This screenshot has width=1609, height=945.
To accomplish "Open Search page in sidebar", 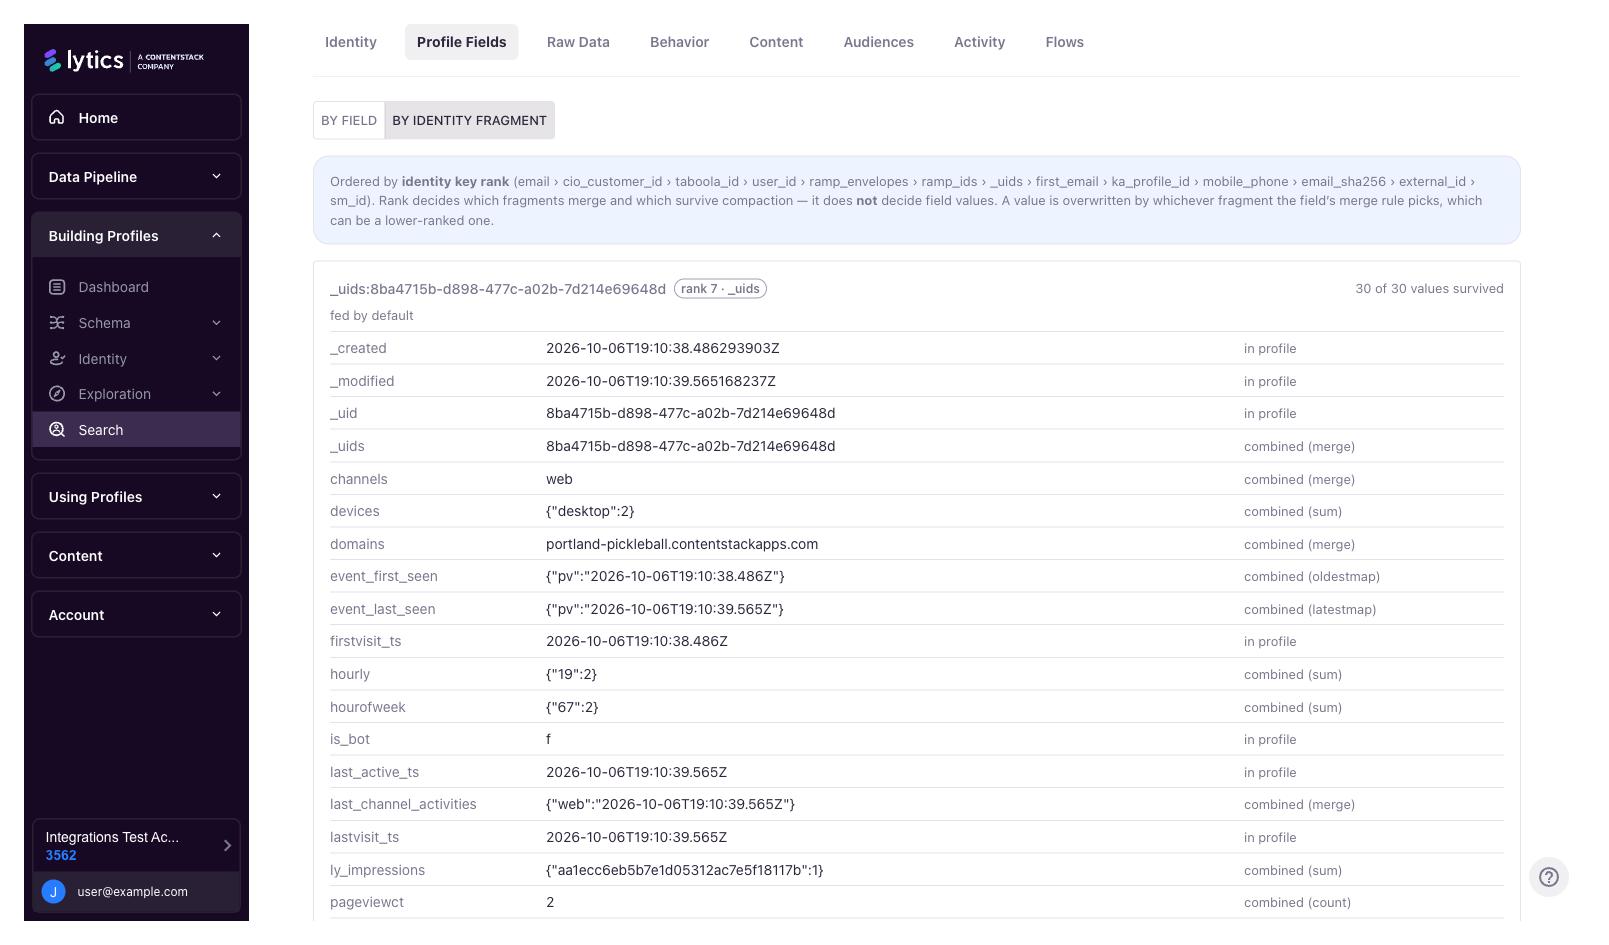I will 136,430.
